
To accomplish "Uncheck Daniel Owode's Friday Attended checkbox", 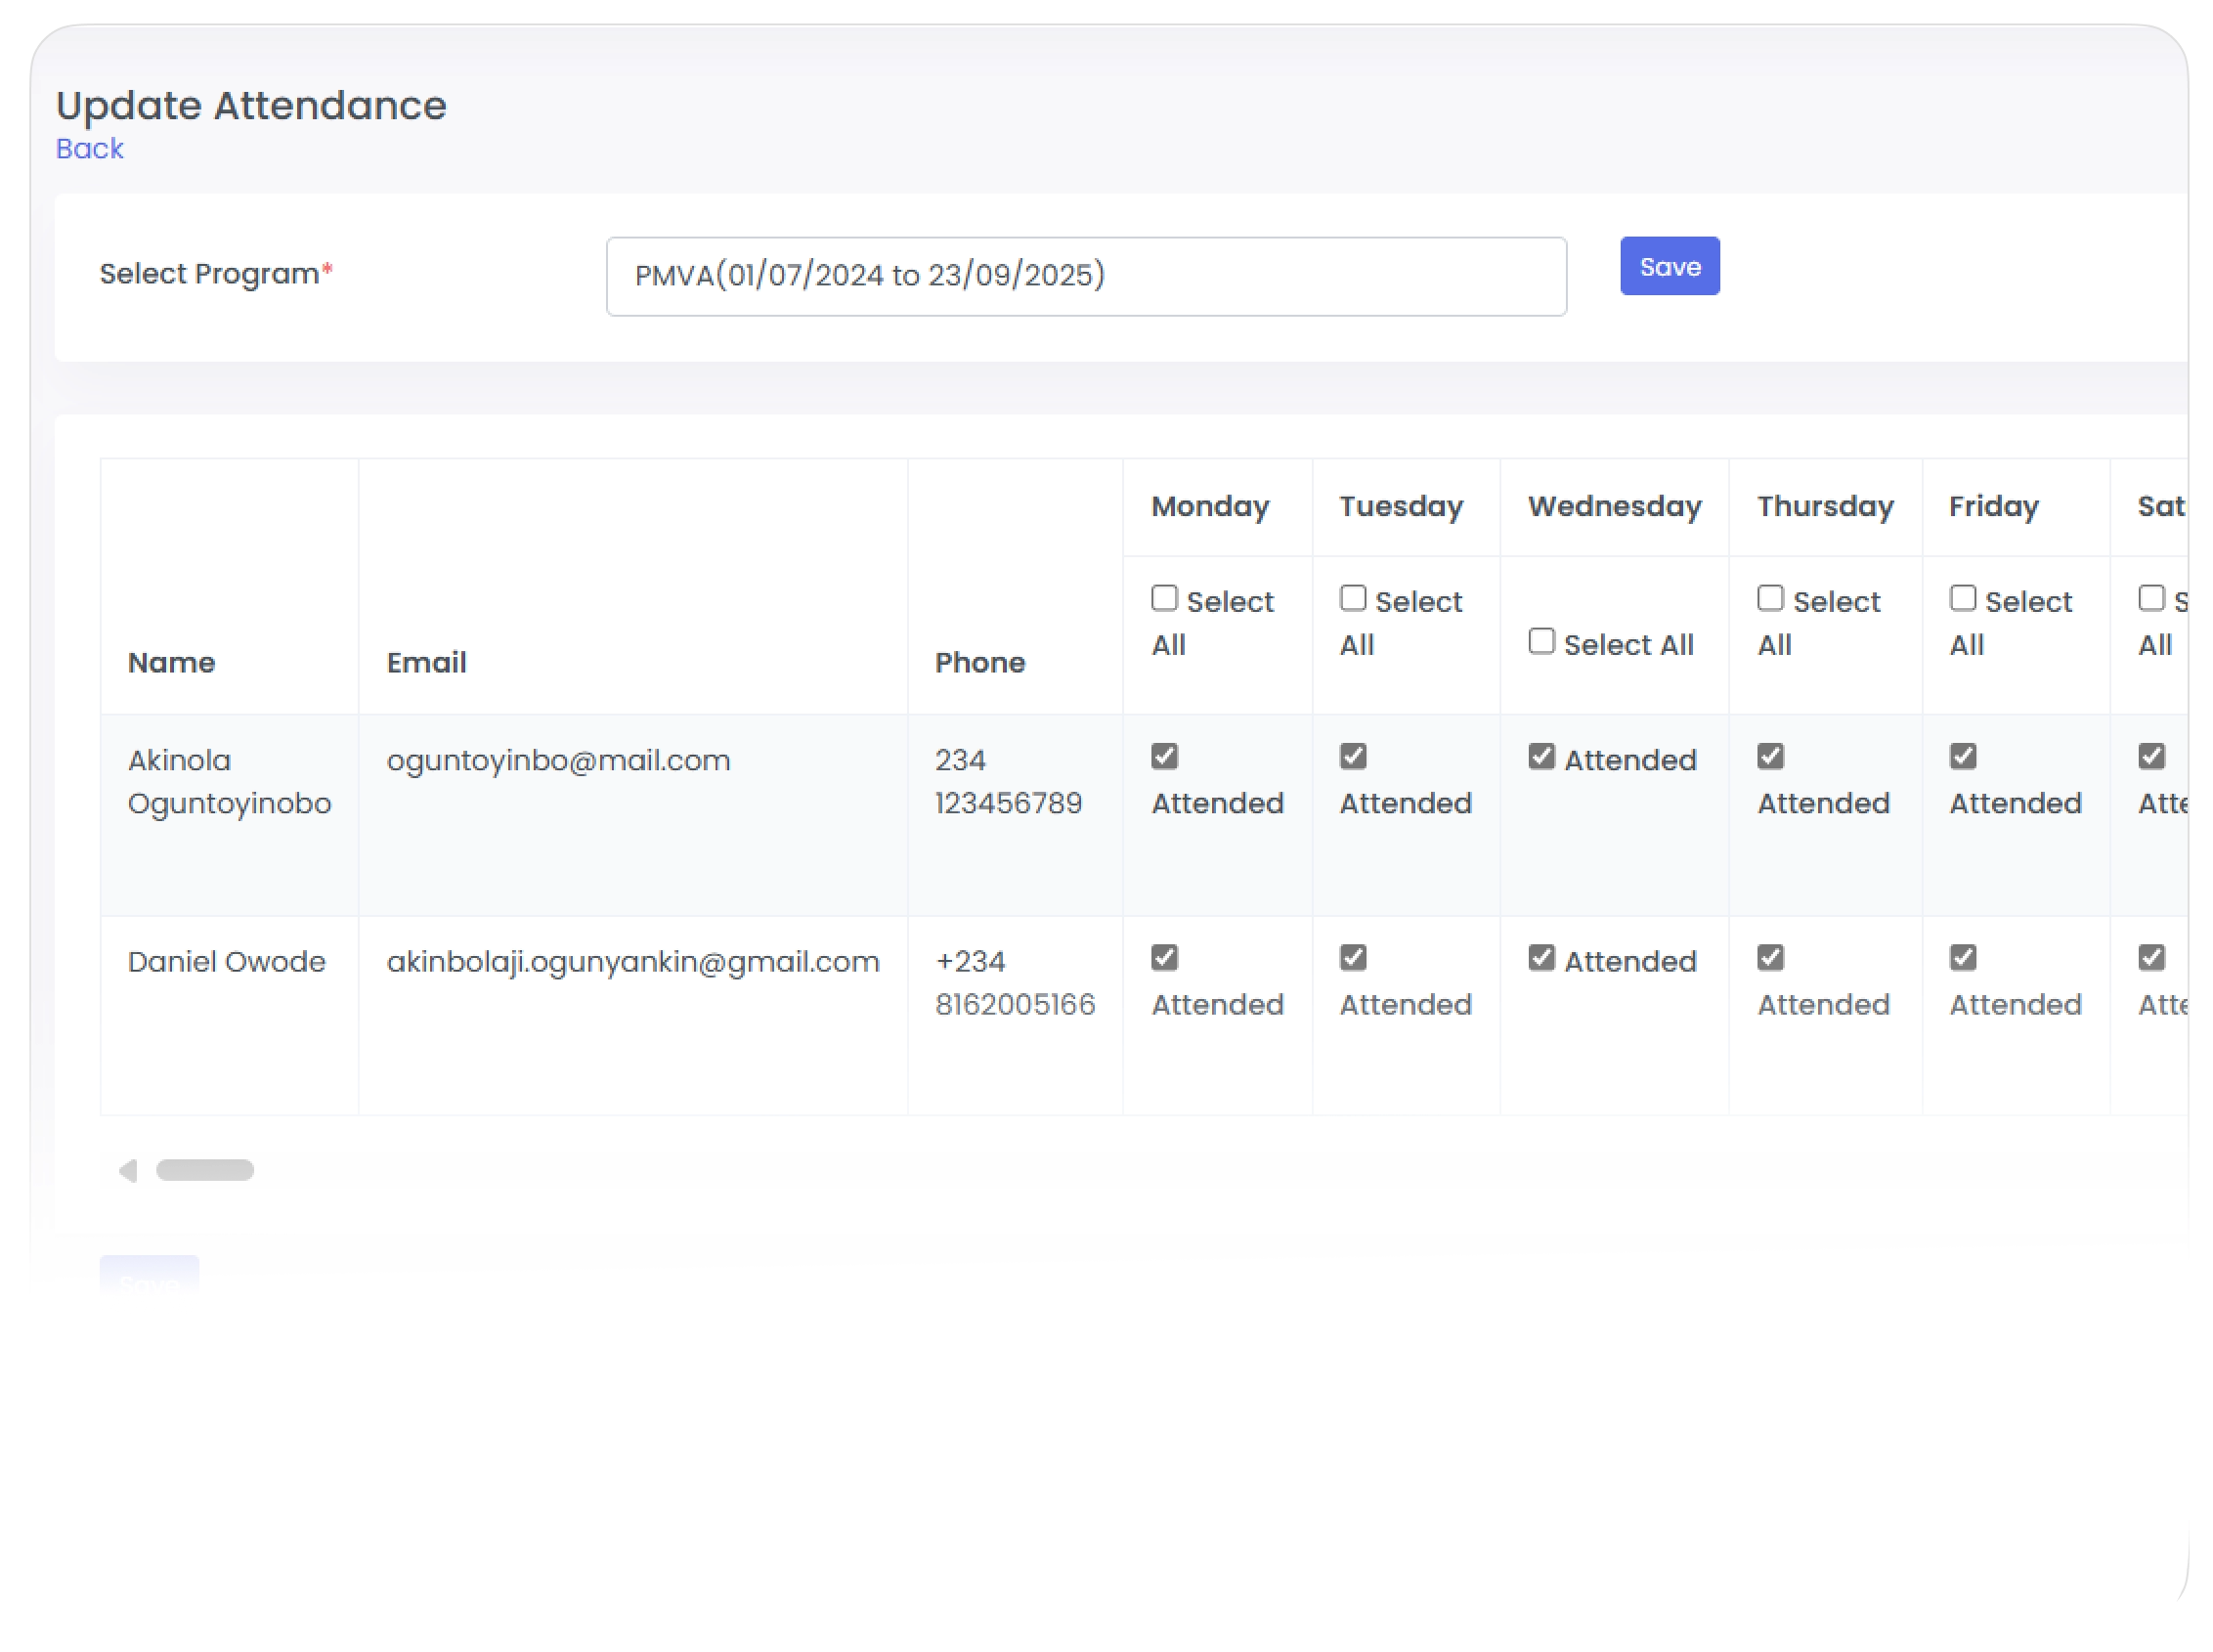I will tap(1961, 957).
